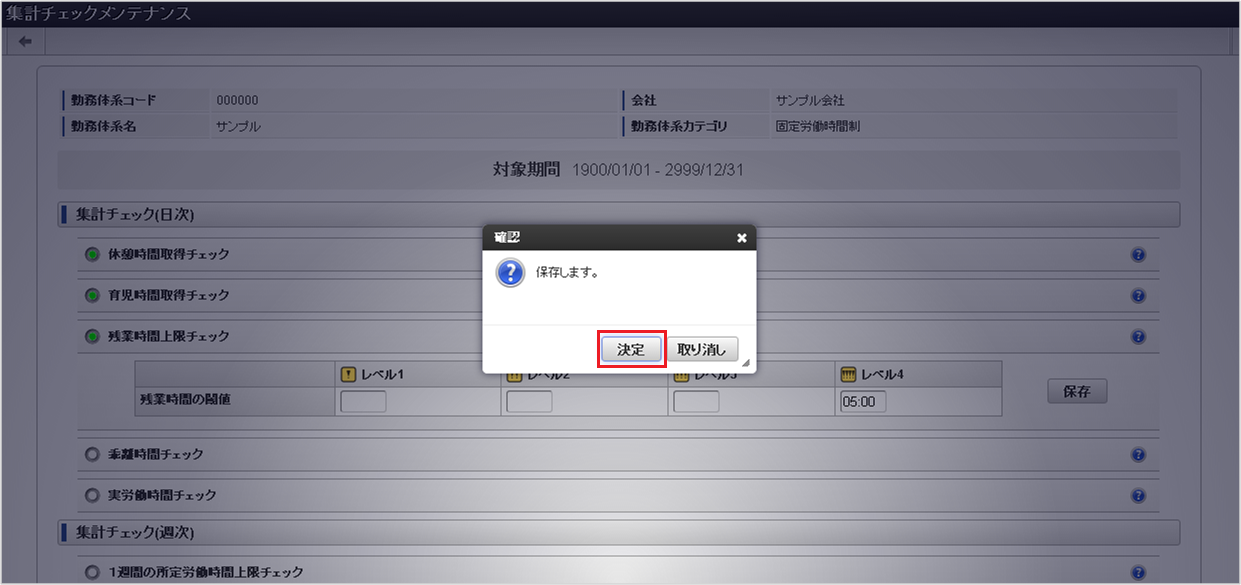Focus the レベル1 残業時間の閾値 input field
The image size is (1241, 585).
[x=363, y=402]
